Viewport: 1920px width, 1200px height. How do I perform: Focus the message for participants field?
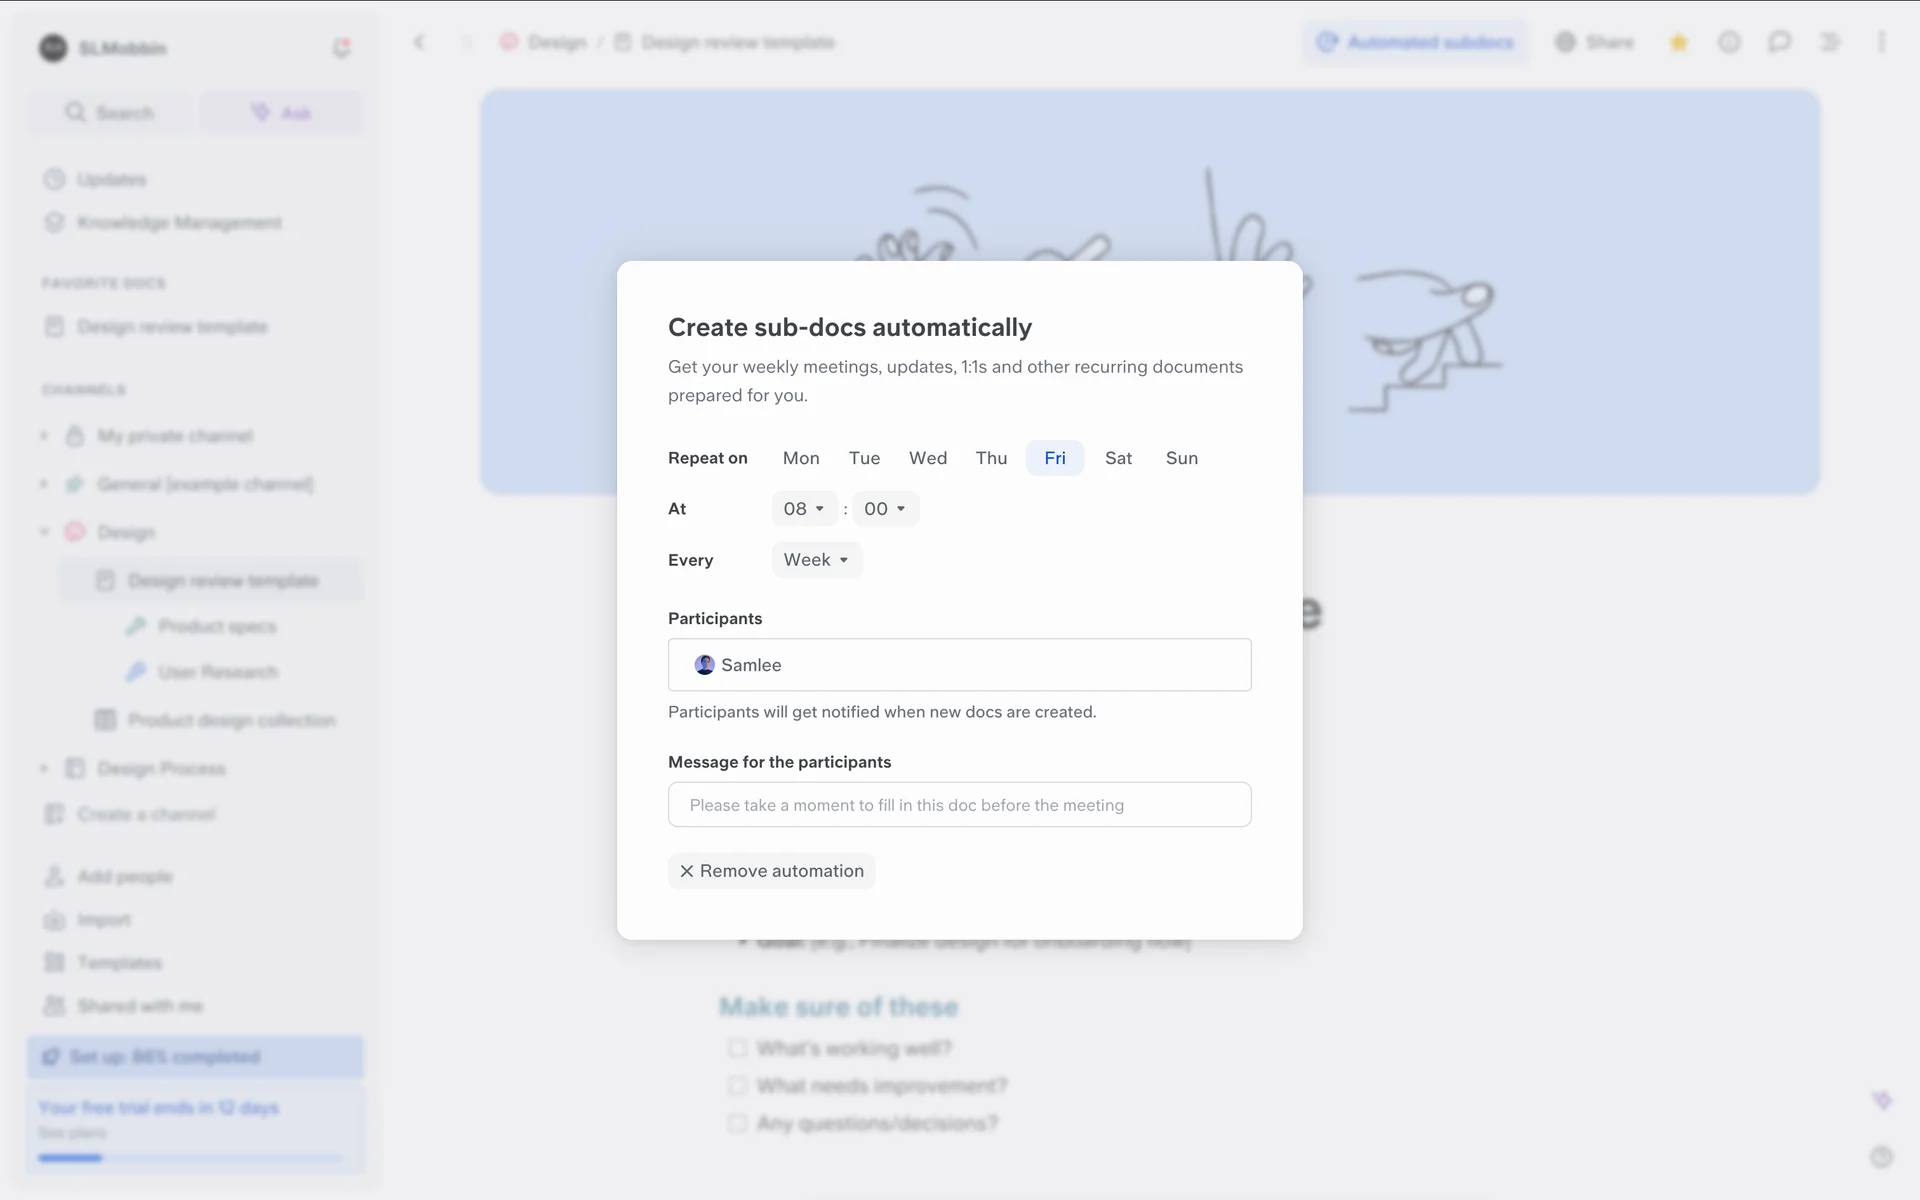coord(959,805)
